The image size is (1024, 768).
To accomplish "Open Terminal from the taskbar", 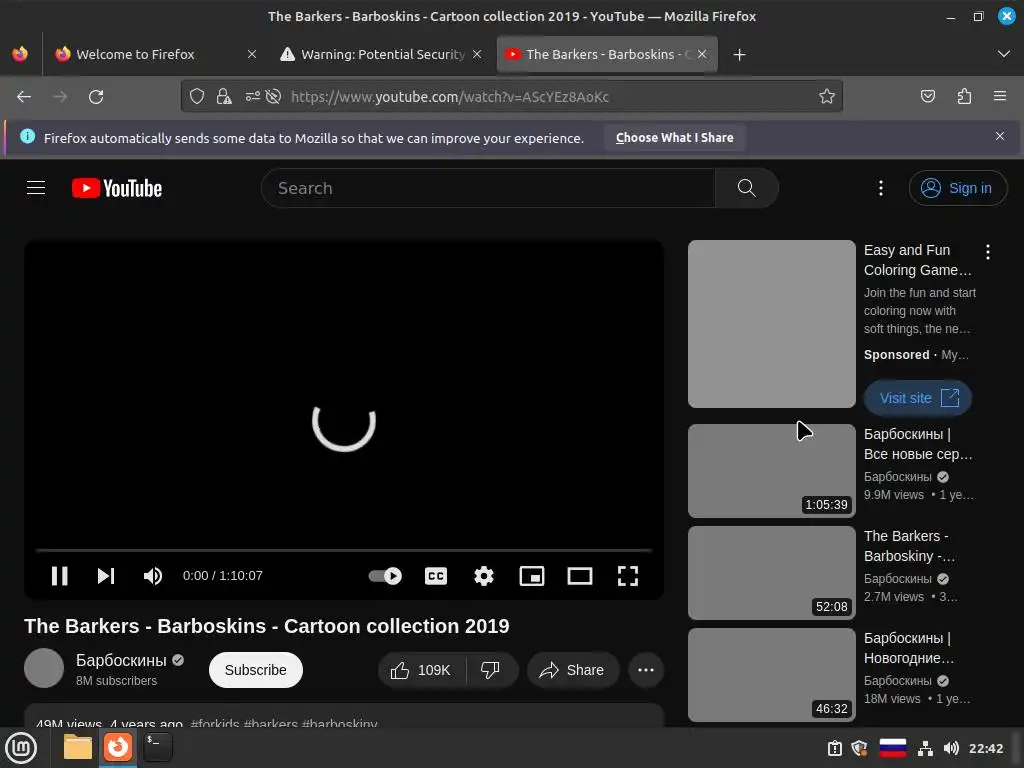I will click(x=157, y=748).
